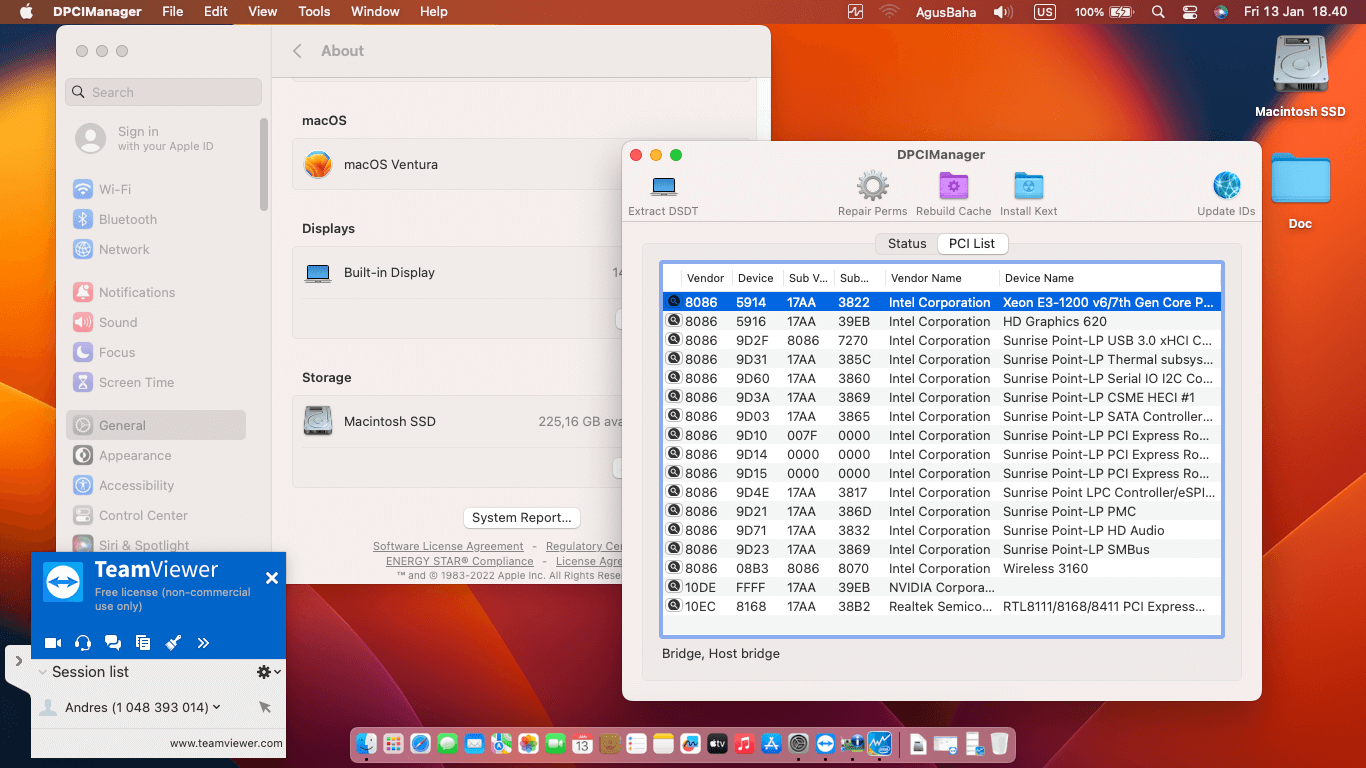Click the Settings sidebar scrollbar

264,165
